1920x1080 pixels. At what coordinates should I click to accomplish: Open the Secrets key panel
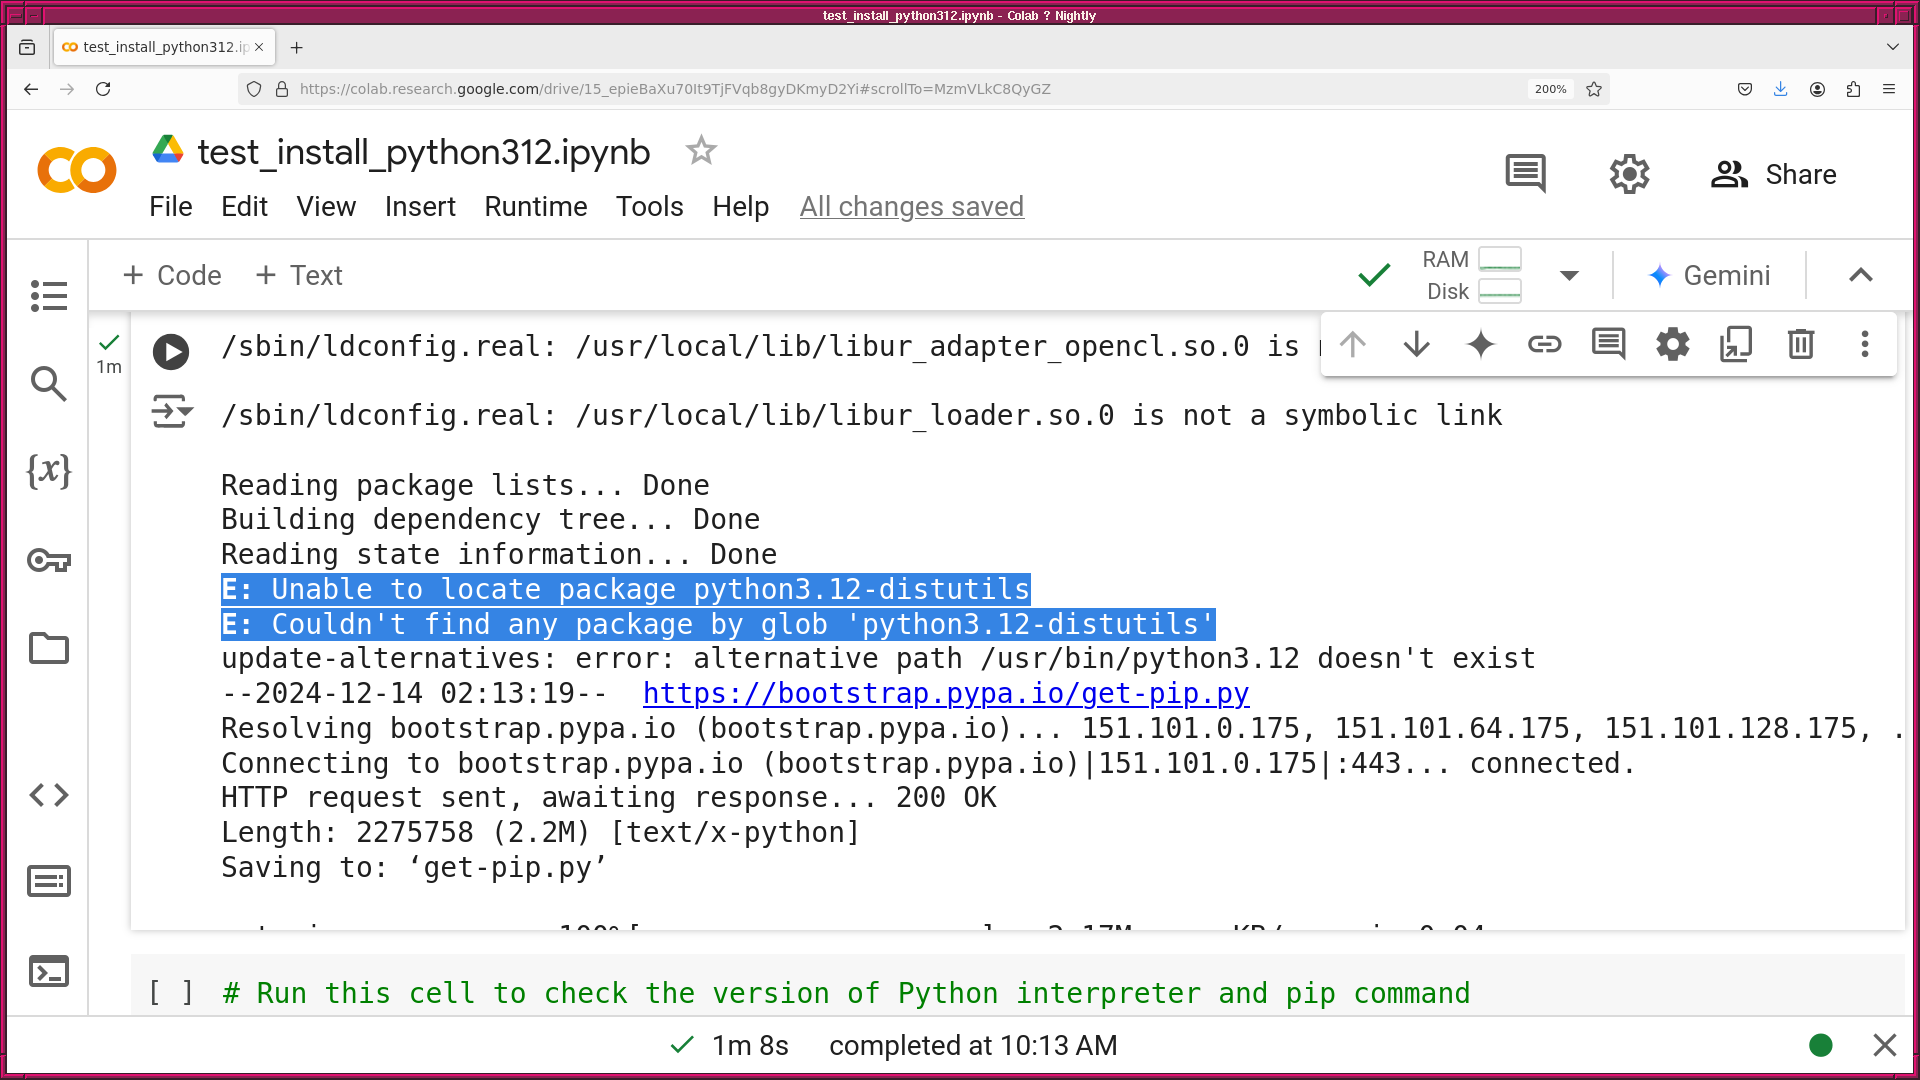click(x=48, y=560)
